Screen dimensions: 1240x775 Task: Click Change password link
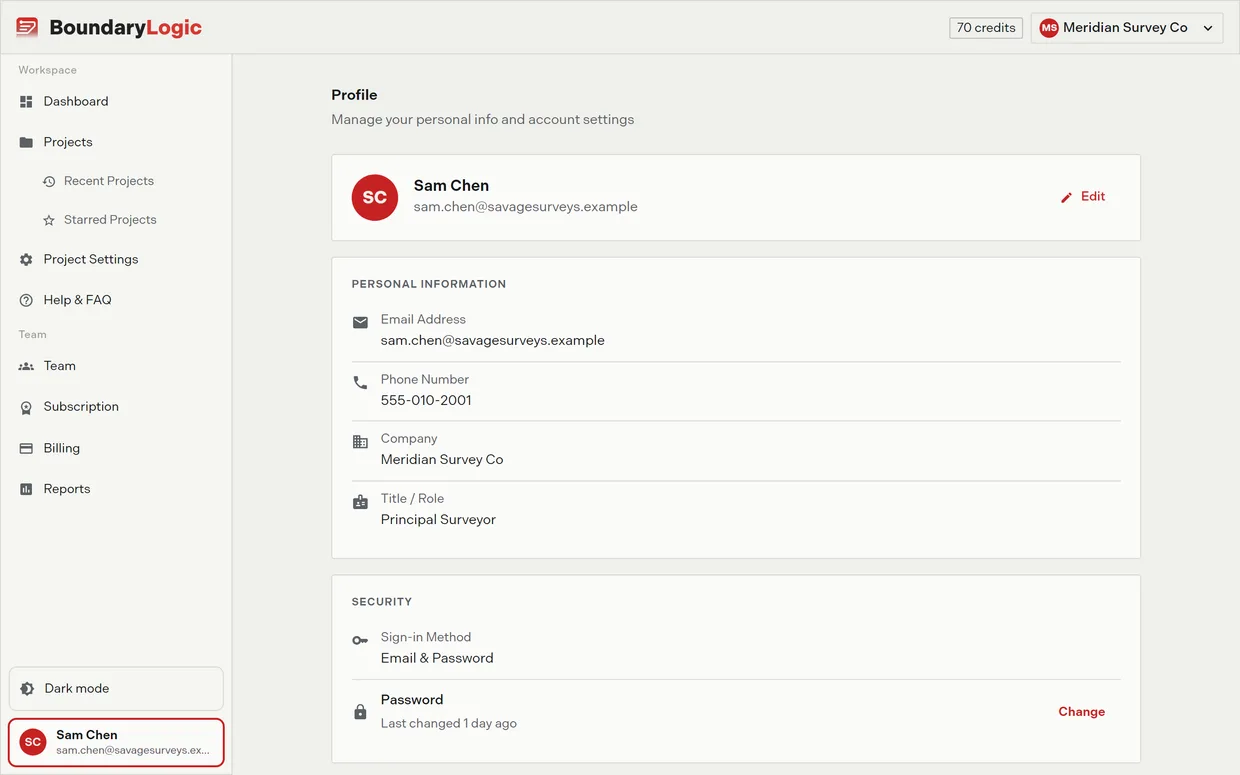(1082, 712)
